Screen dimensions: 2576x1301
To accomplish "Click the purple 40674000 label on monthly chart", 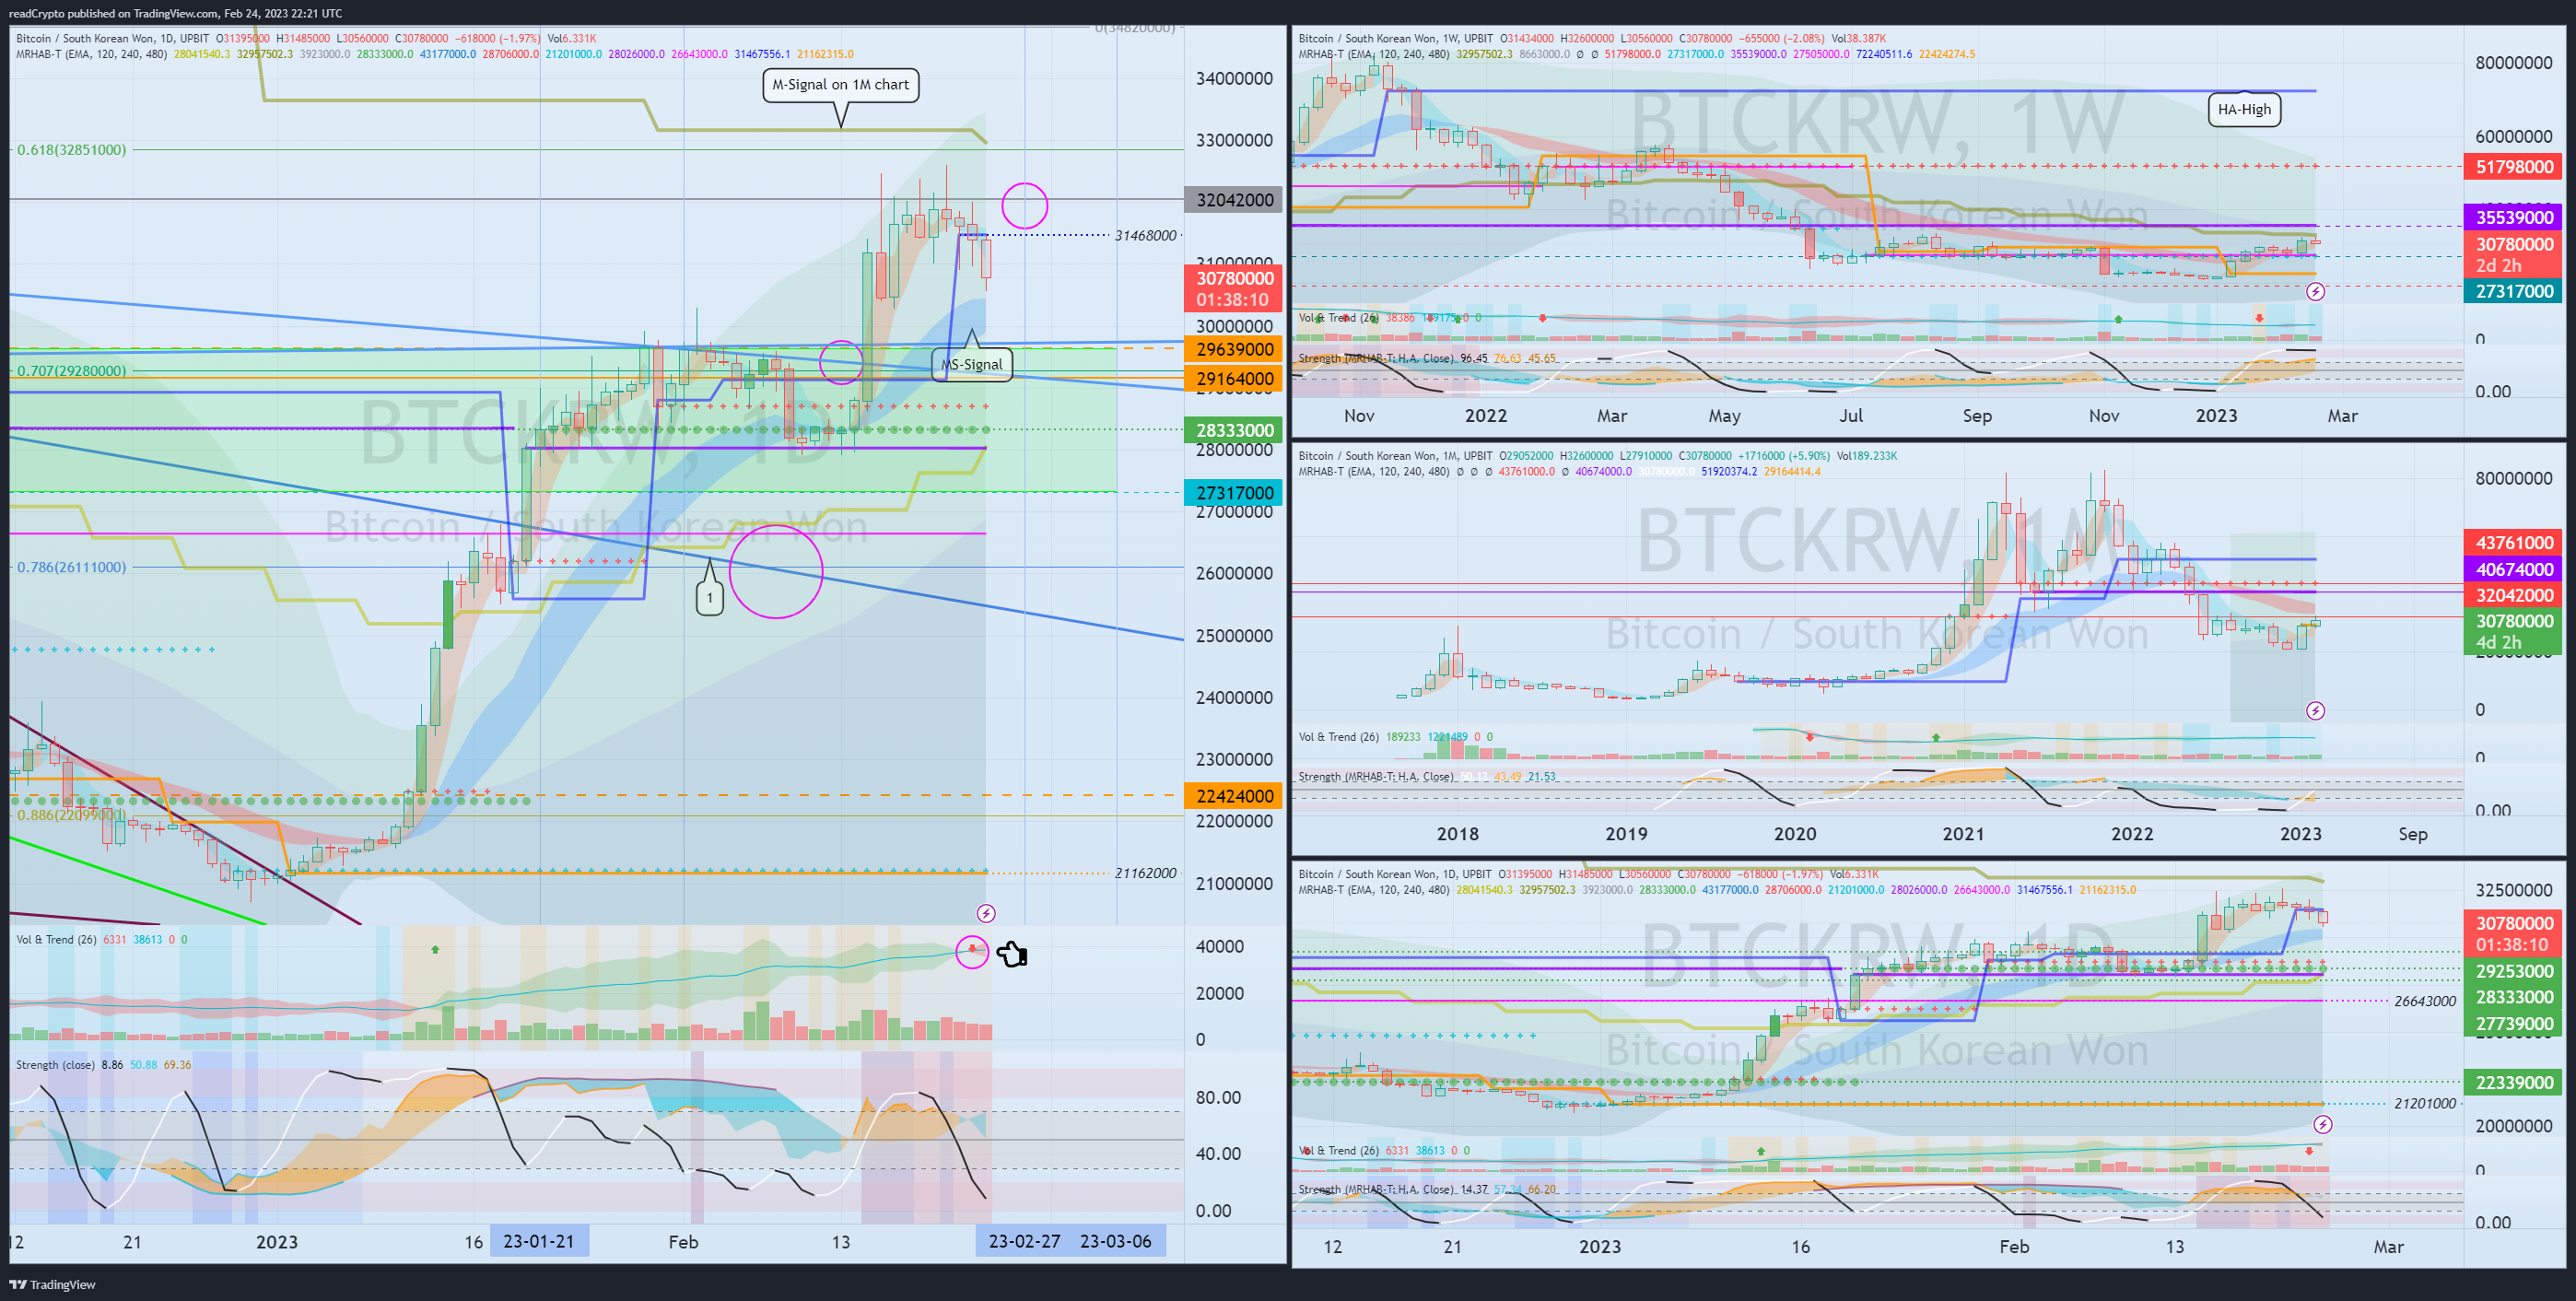I will click(2515, 569).
